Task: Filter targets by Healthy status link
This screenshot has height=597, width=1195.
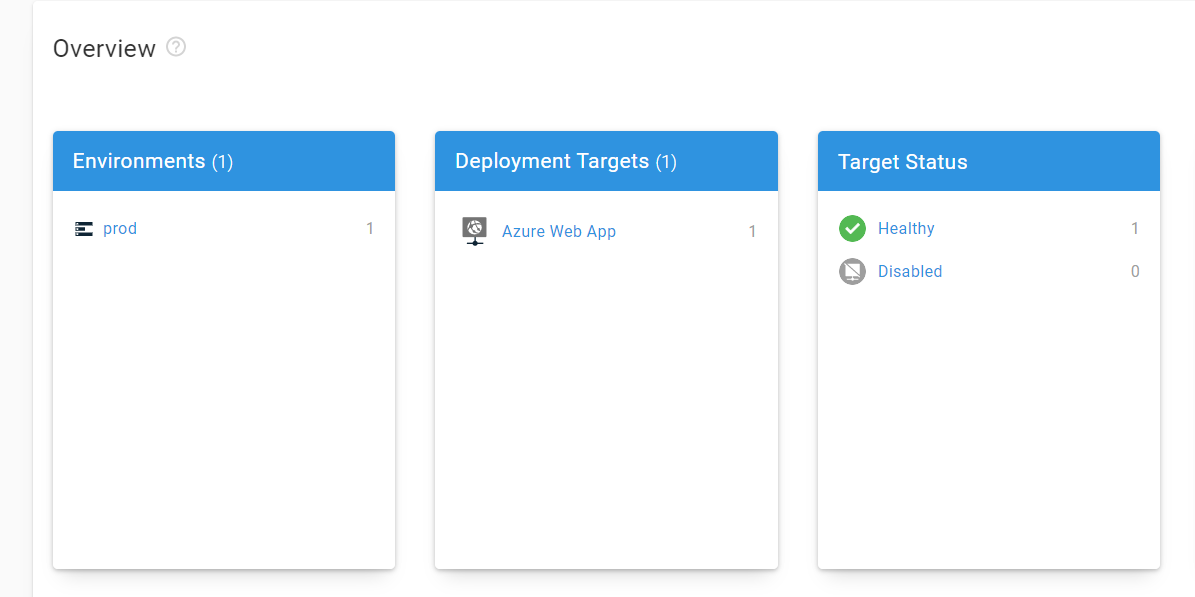Action: [x=906, y=229]
